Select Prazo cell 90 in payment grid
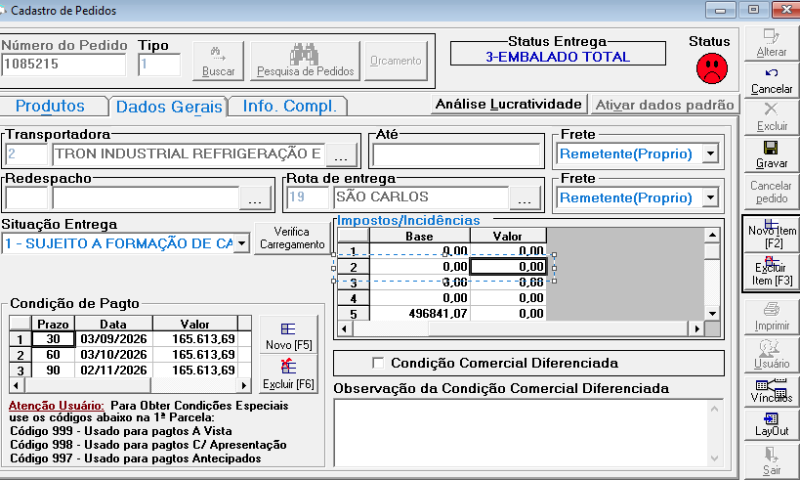The width and height of the screenshot is (800, 480). click(x=54, y=370)
